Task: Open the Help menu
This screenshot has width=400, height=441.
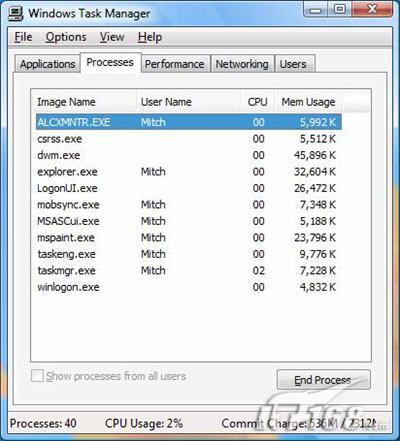Action: click(150, 37)
